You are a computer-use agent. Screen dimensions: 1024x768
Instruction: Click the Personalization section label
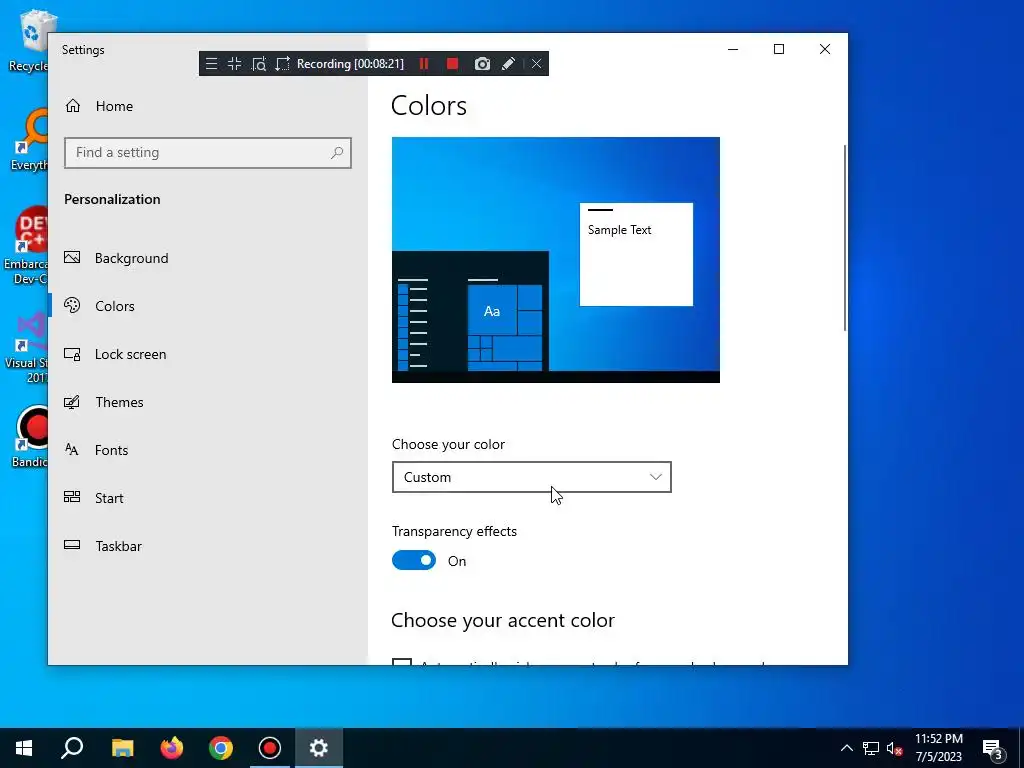click(112, 199)
